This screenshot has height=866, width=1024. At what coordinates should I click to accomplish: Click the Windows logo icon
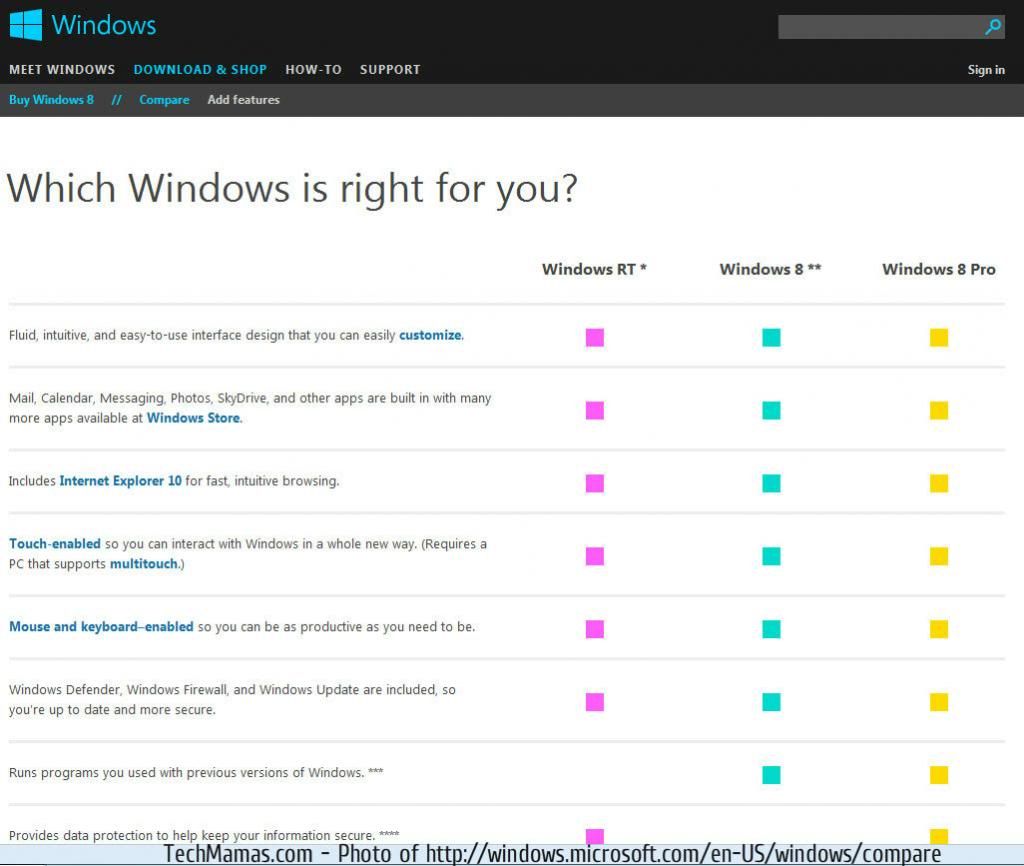[x=26, y=25]
